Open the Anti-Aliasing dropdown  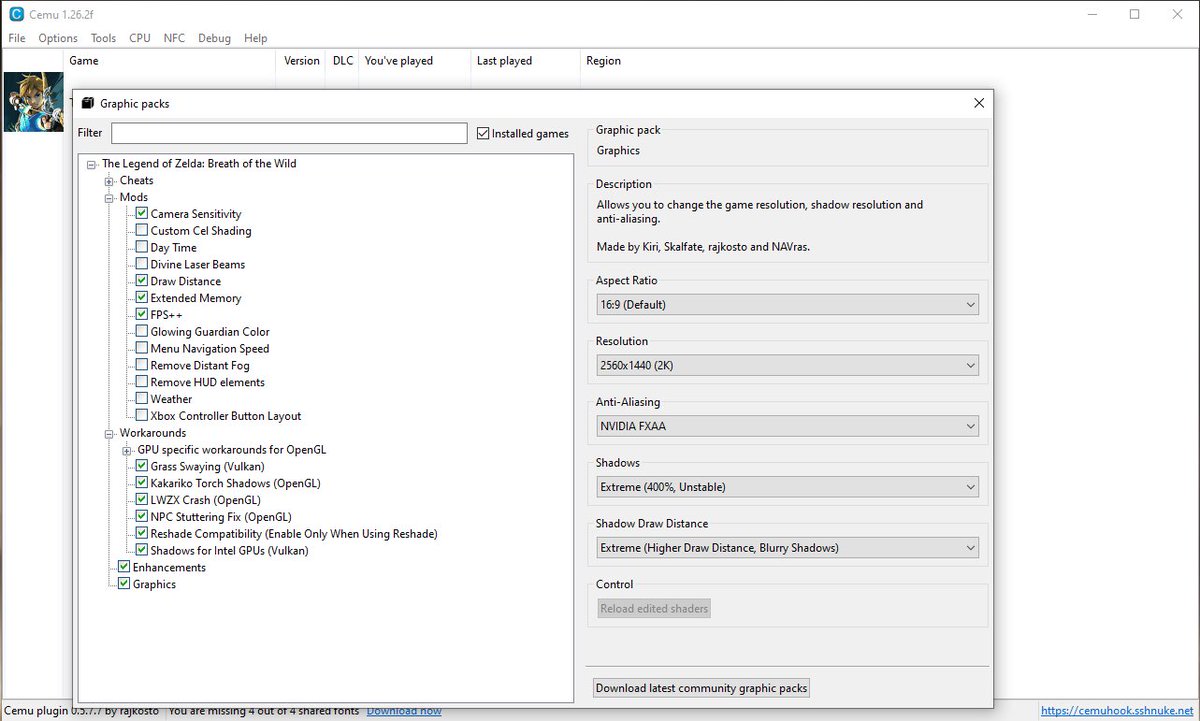[787, 426]
